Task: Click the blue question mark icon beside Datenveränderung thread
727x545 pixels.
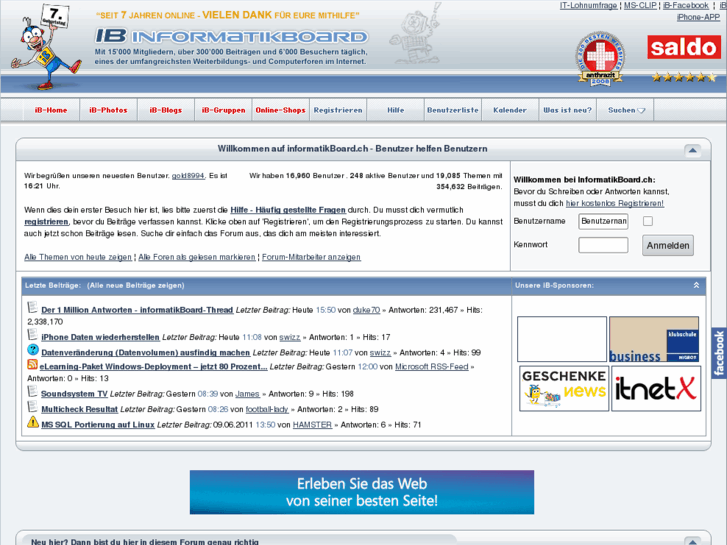Action: click(32, 350)
